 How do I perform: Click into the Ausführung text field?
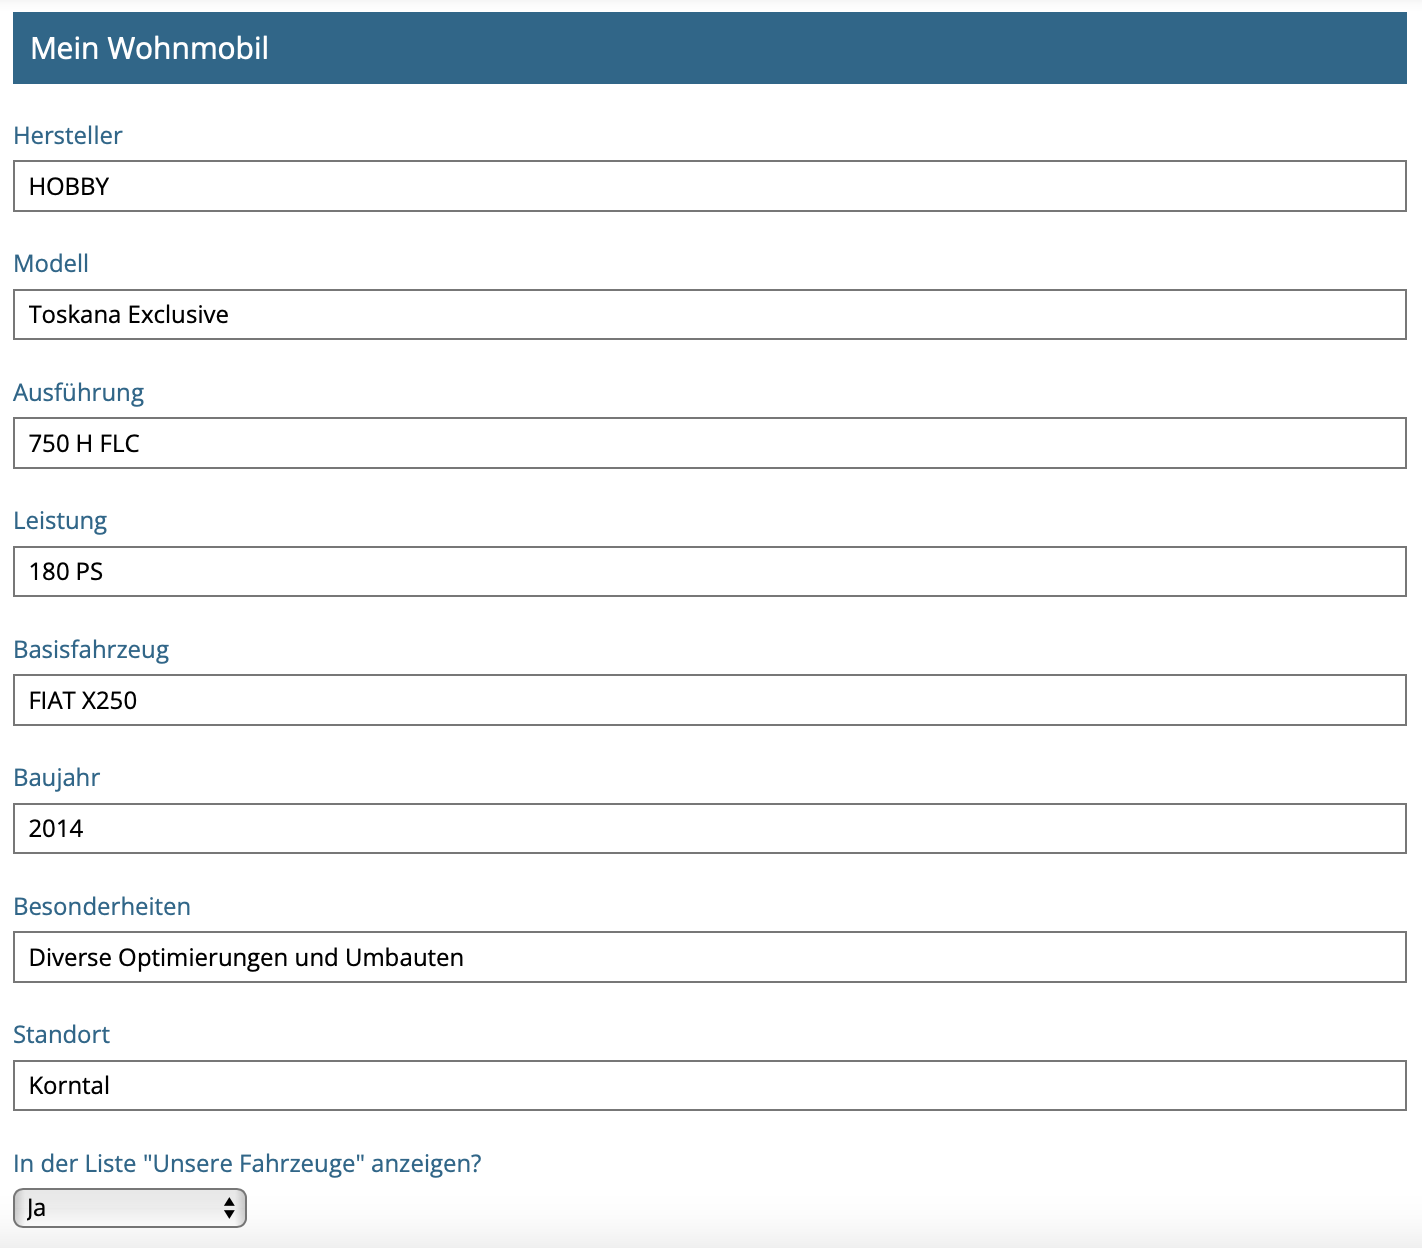[709, 443]
